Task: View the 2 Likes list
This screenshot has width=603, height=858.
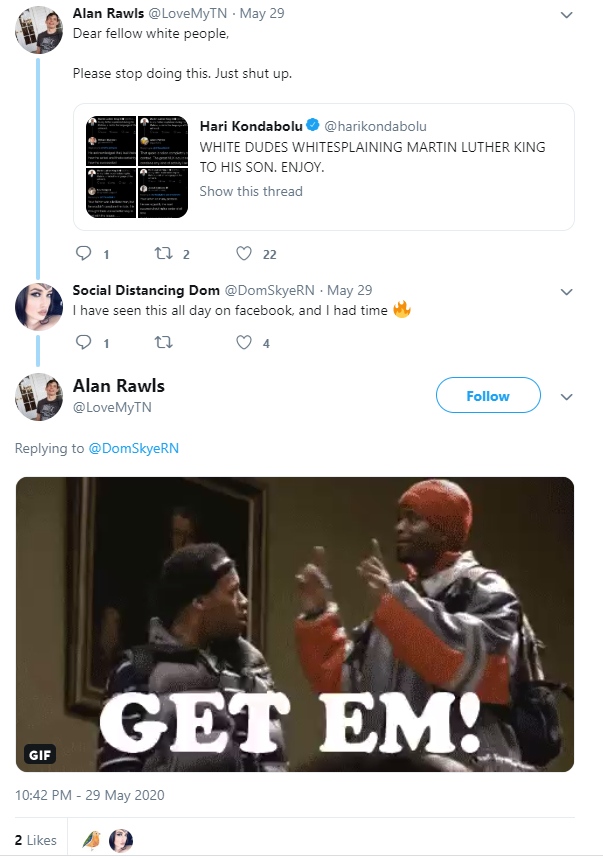Action: (36, 840)
